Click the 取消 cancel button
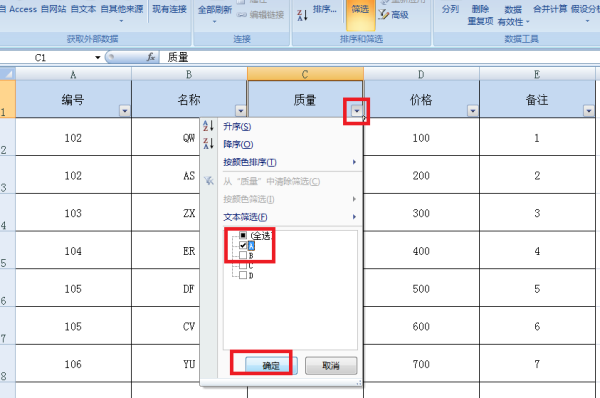 click(331, 365)
